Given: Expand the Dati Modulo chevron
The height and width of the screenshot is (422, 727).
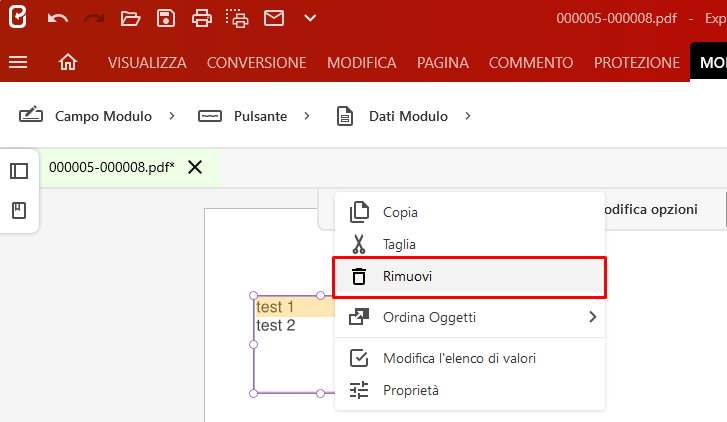Looking at the screenshot, I should 468,116.
